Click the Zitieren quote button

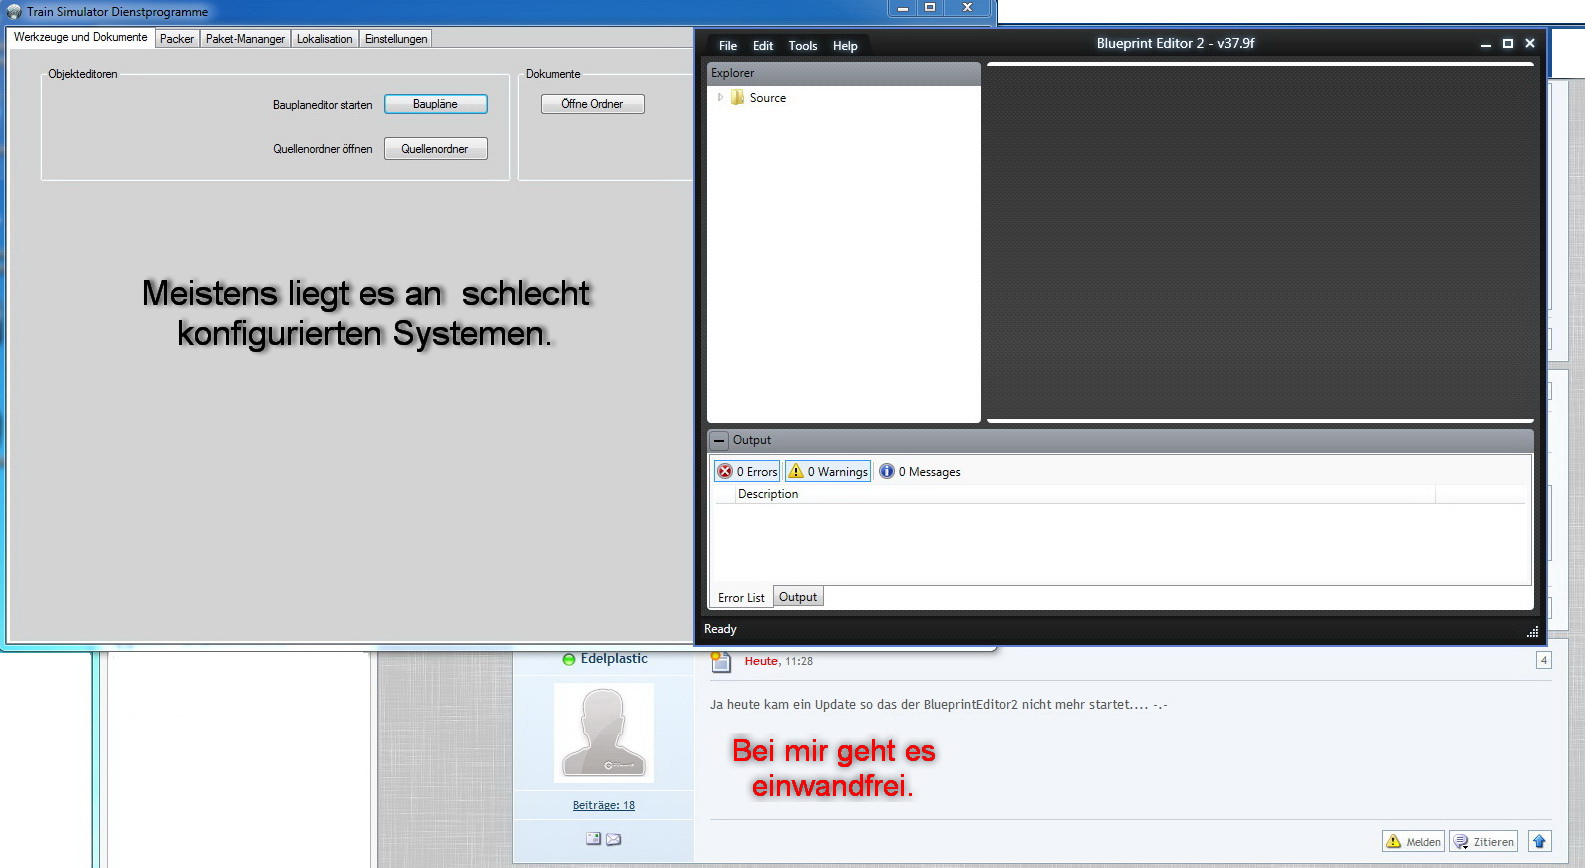tap(1484, 841)
